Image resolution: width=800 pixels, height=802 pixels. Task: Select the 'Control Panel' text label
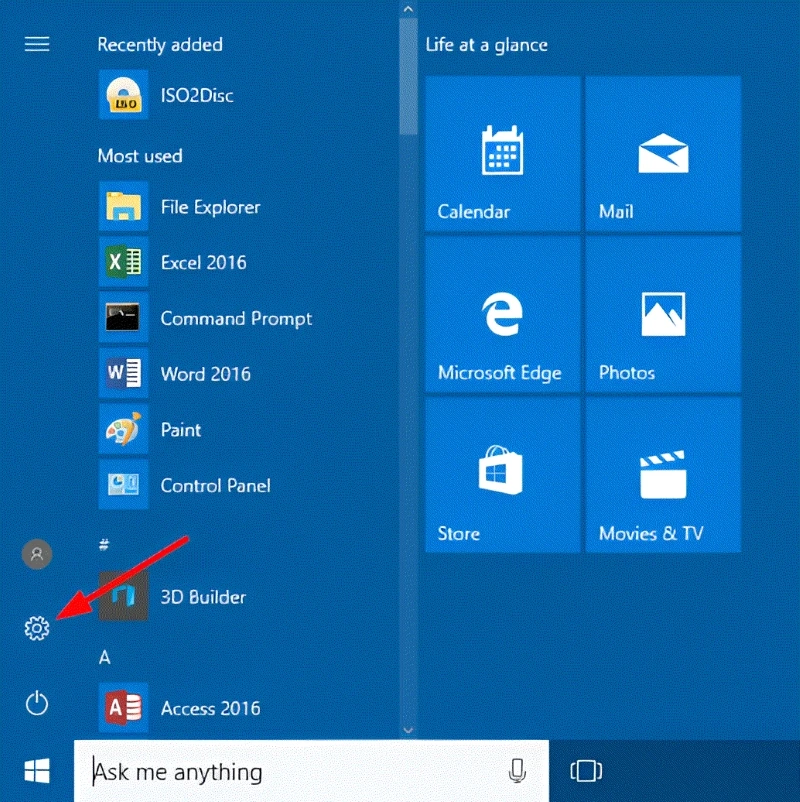(x=215, y=485)
